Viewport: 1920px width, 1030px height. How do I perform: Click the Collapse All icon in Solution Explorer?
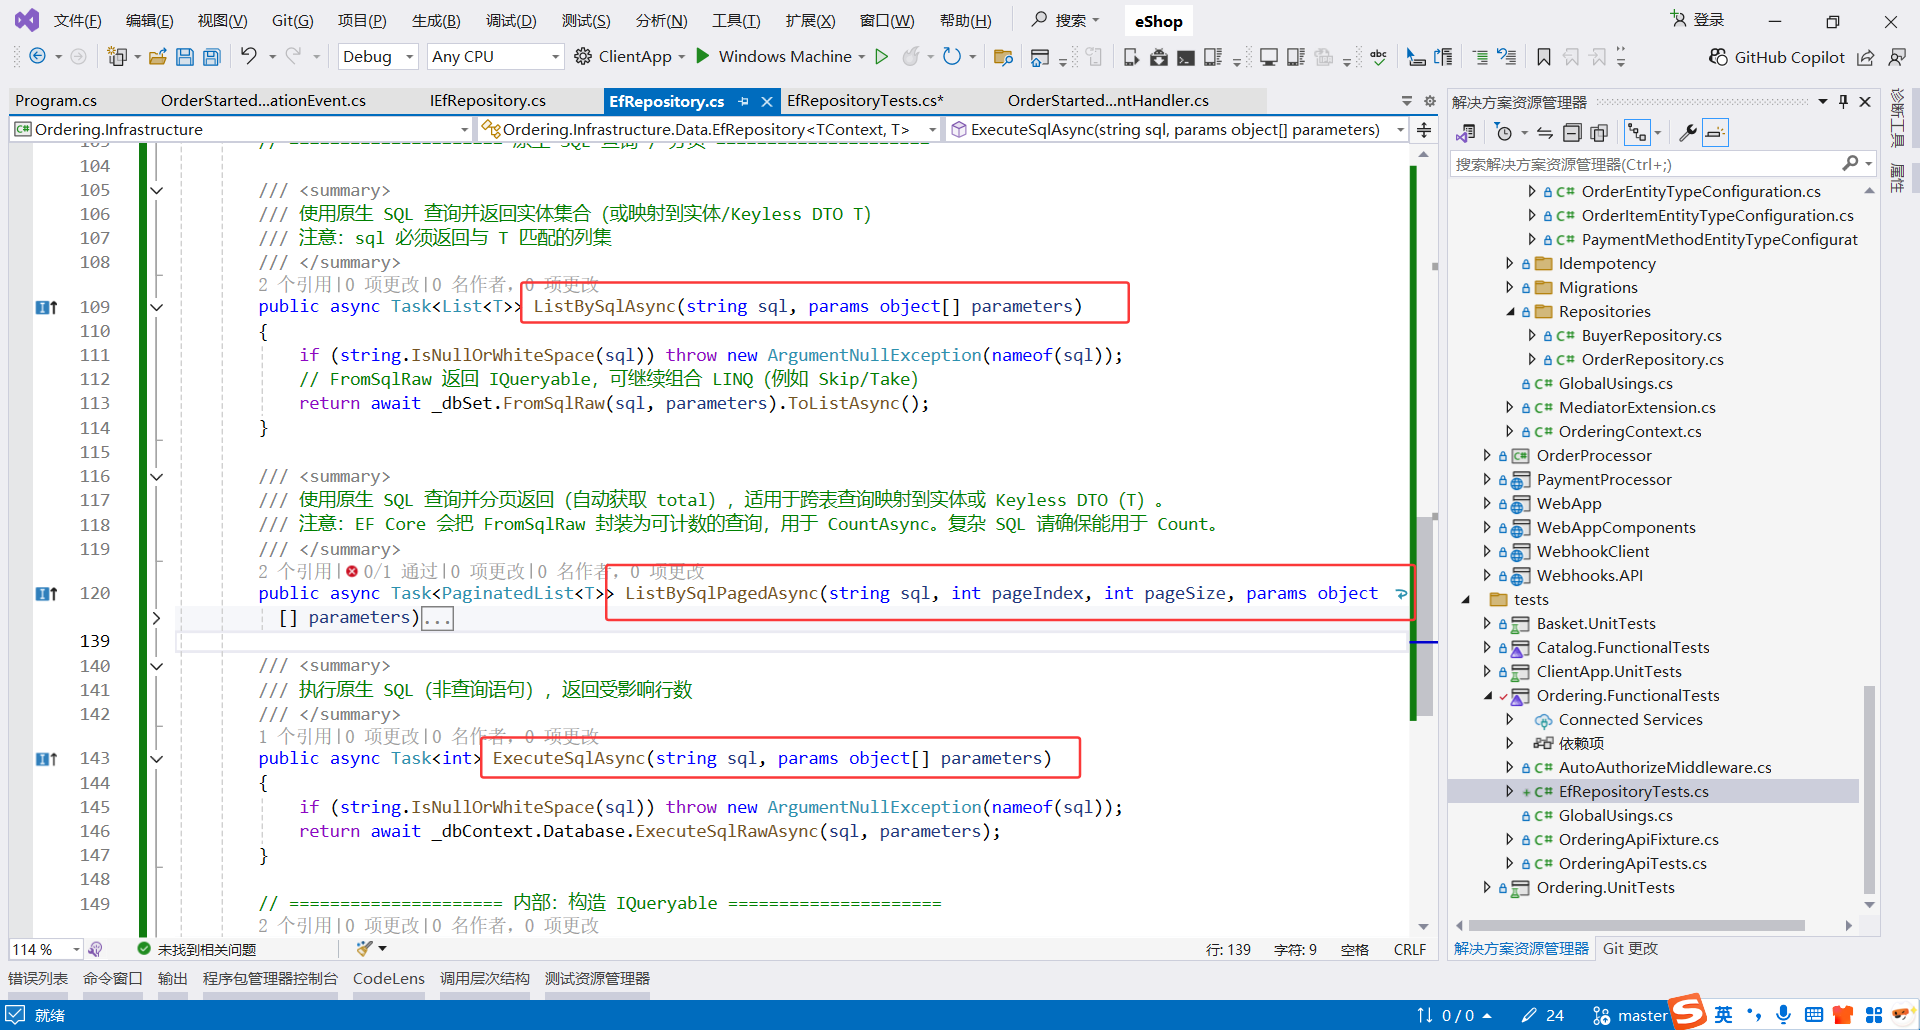click(1572, 133)
